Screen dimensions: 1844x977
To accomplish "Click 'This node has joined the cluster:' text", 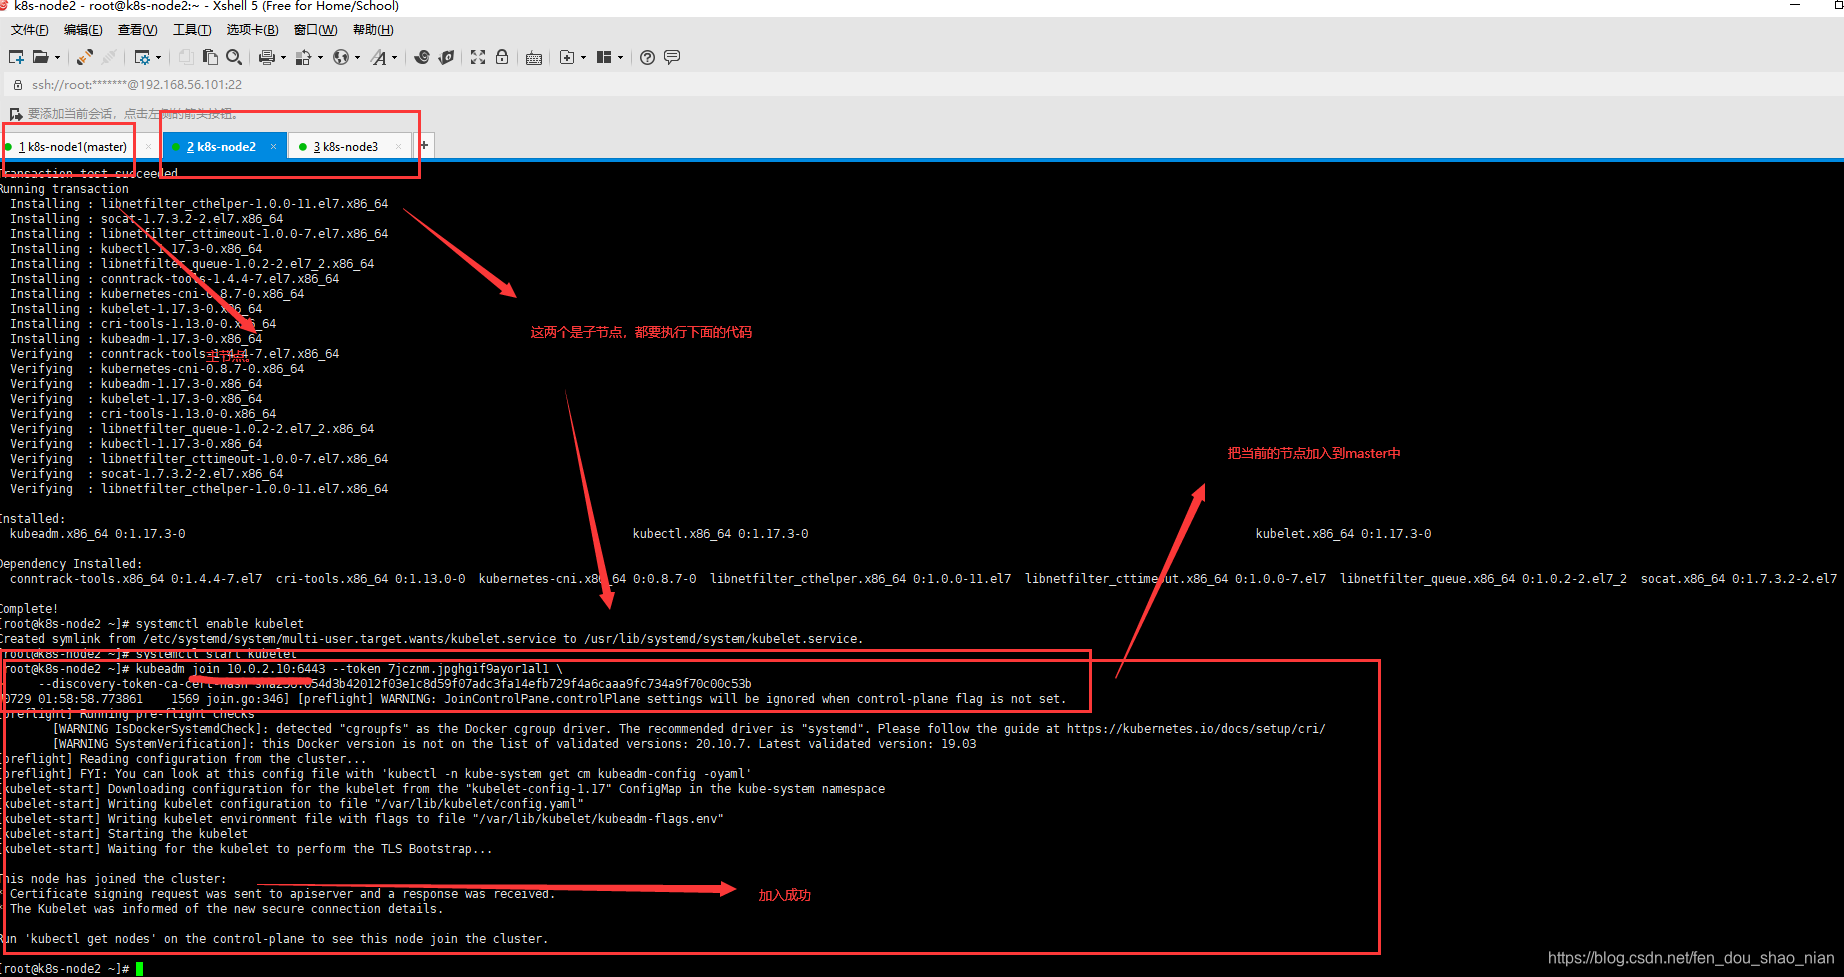I will [113, 879].
